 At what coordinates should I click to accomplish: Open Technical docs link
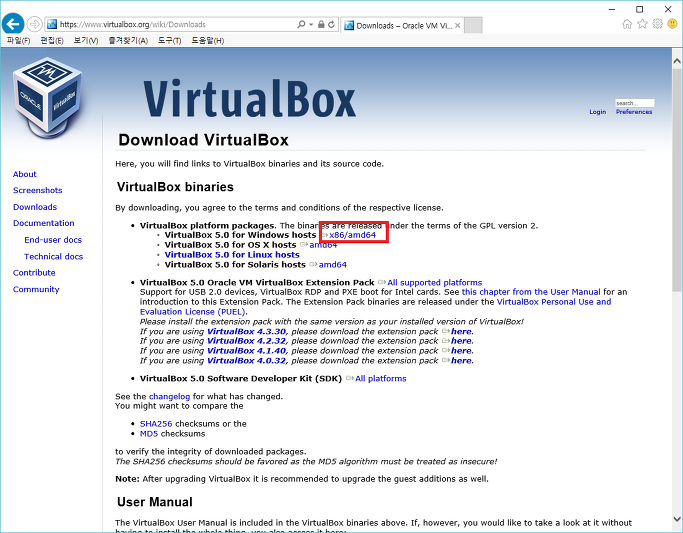pos(54,256)
